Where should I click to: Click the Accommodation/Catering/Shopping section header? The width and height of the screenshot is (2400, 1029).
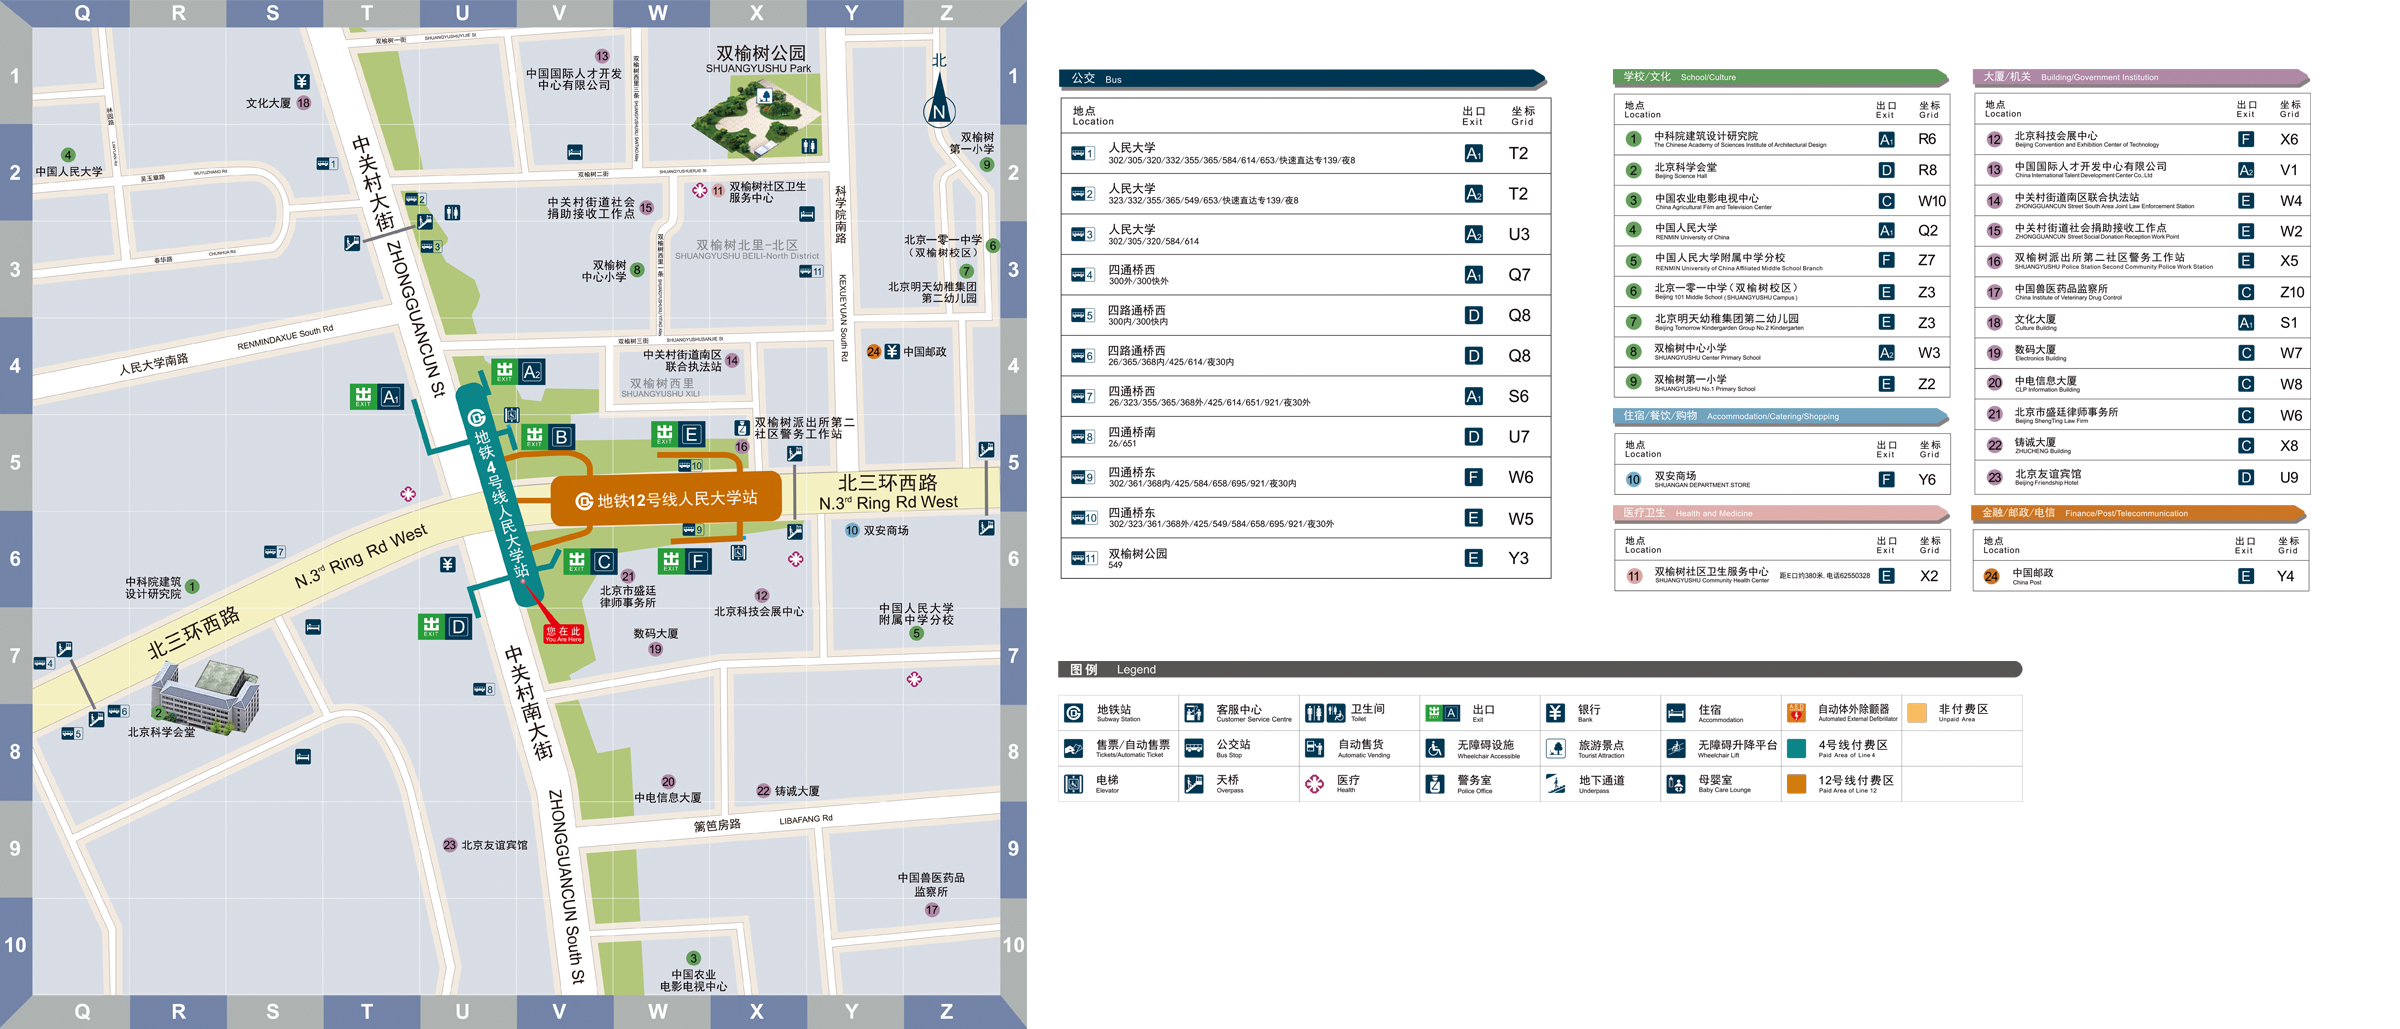click(1781, 416)
